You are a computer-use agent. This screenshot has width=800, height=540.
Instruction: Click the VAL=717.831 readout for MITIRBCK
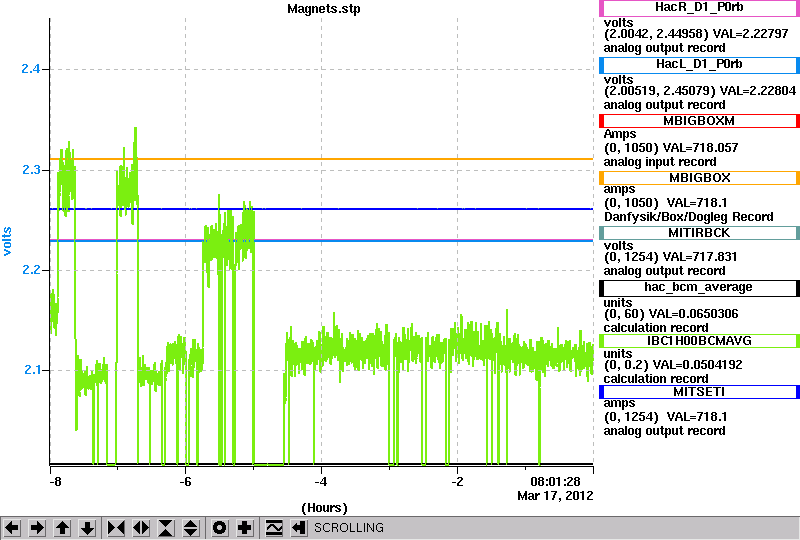tap(699, 257)
